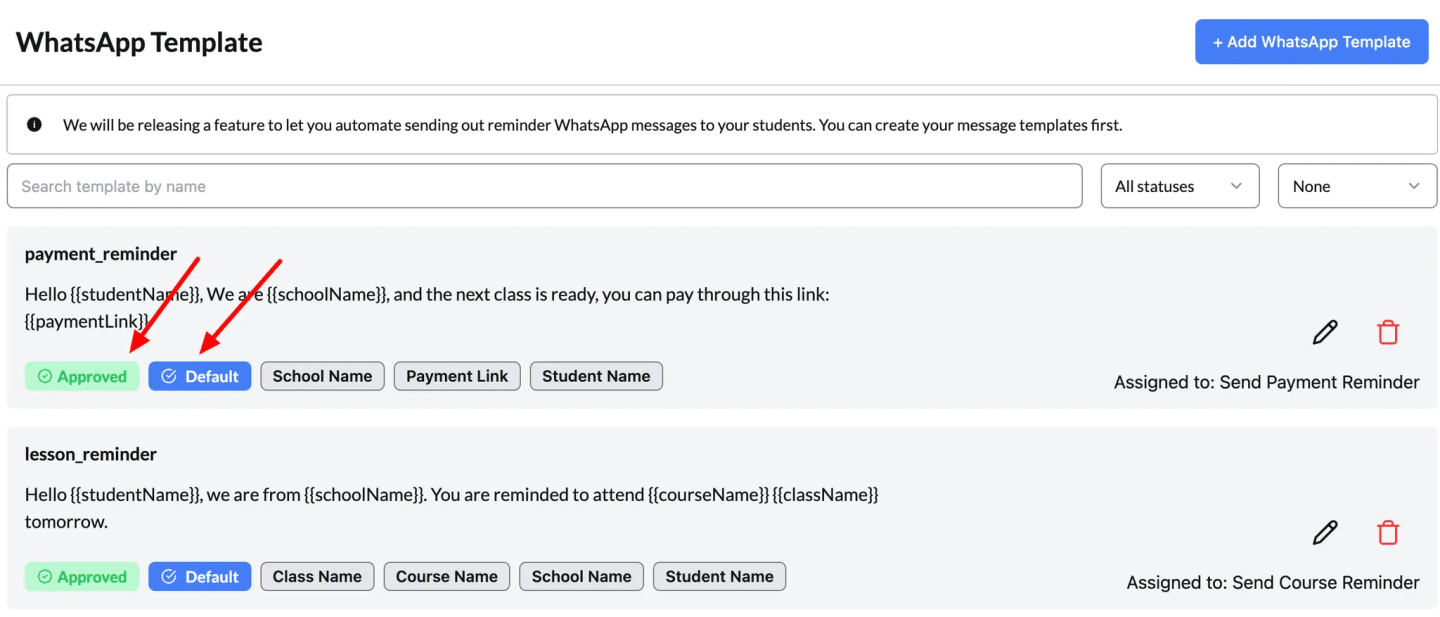The width and height of the screenshot is (1440, 617).
Task: Focus the Search template by name field
Action: pyautogui.click(x=545, y=186)
